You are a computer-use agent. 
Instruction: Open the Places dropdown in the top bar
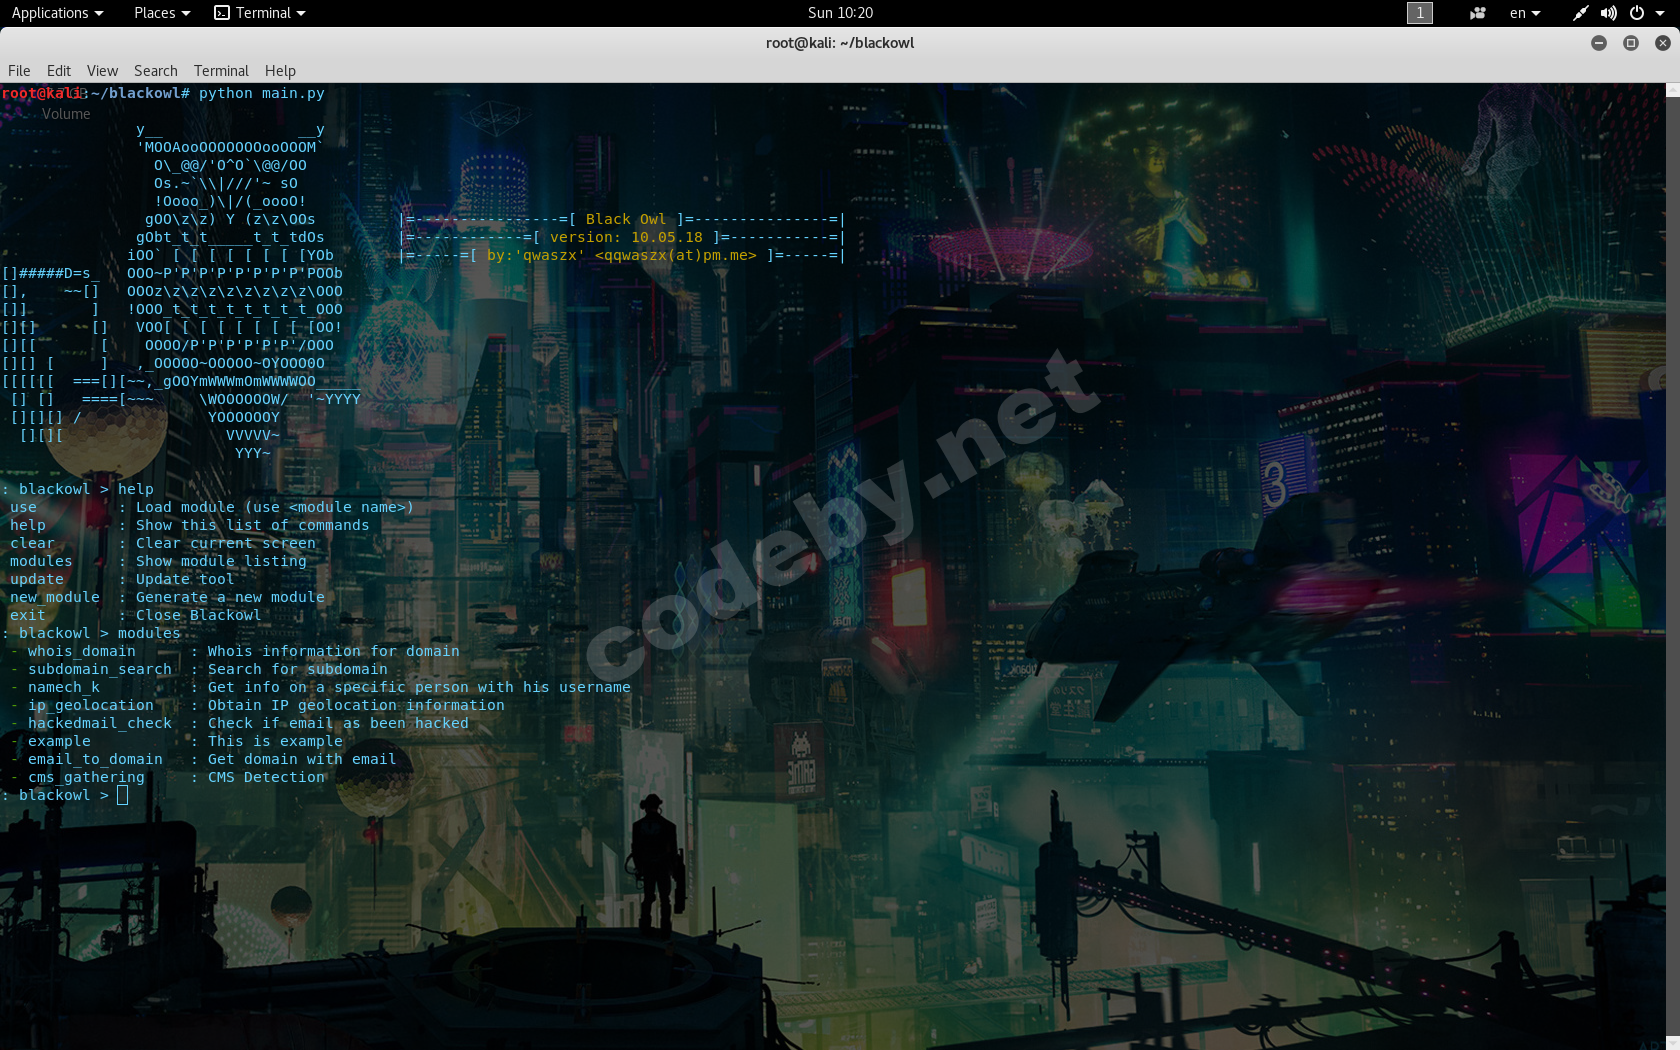click(x=162, y=13)
